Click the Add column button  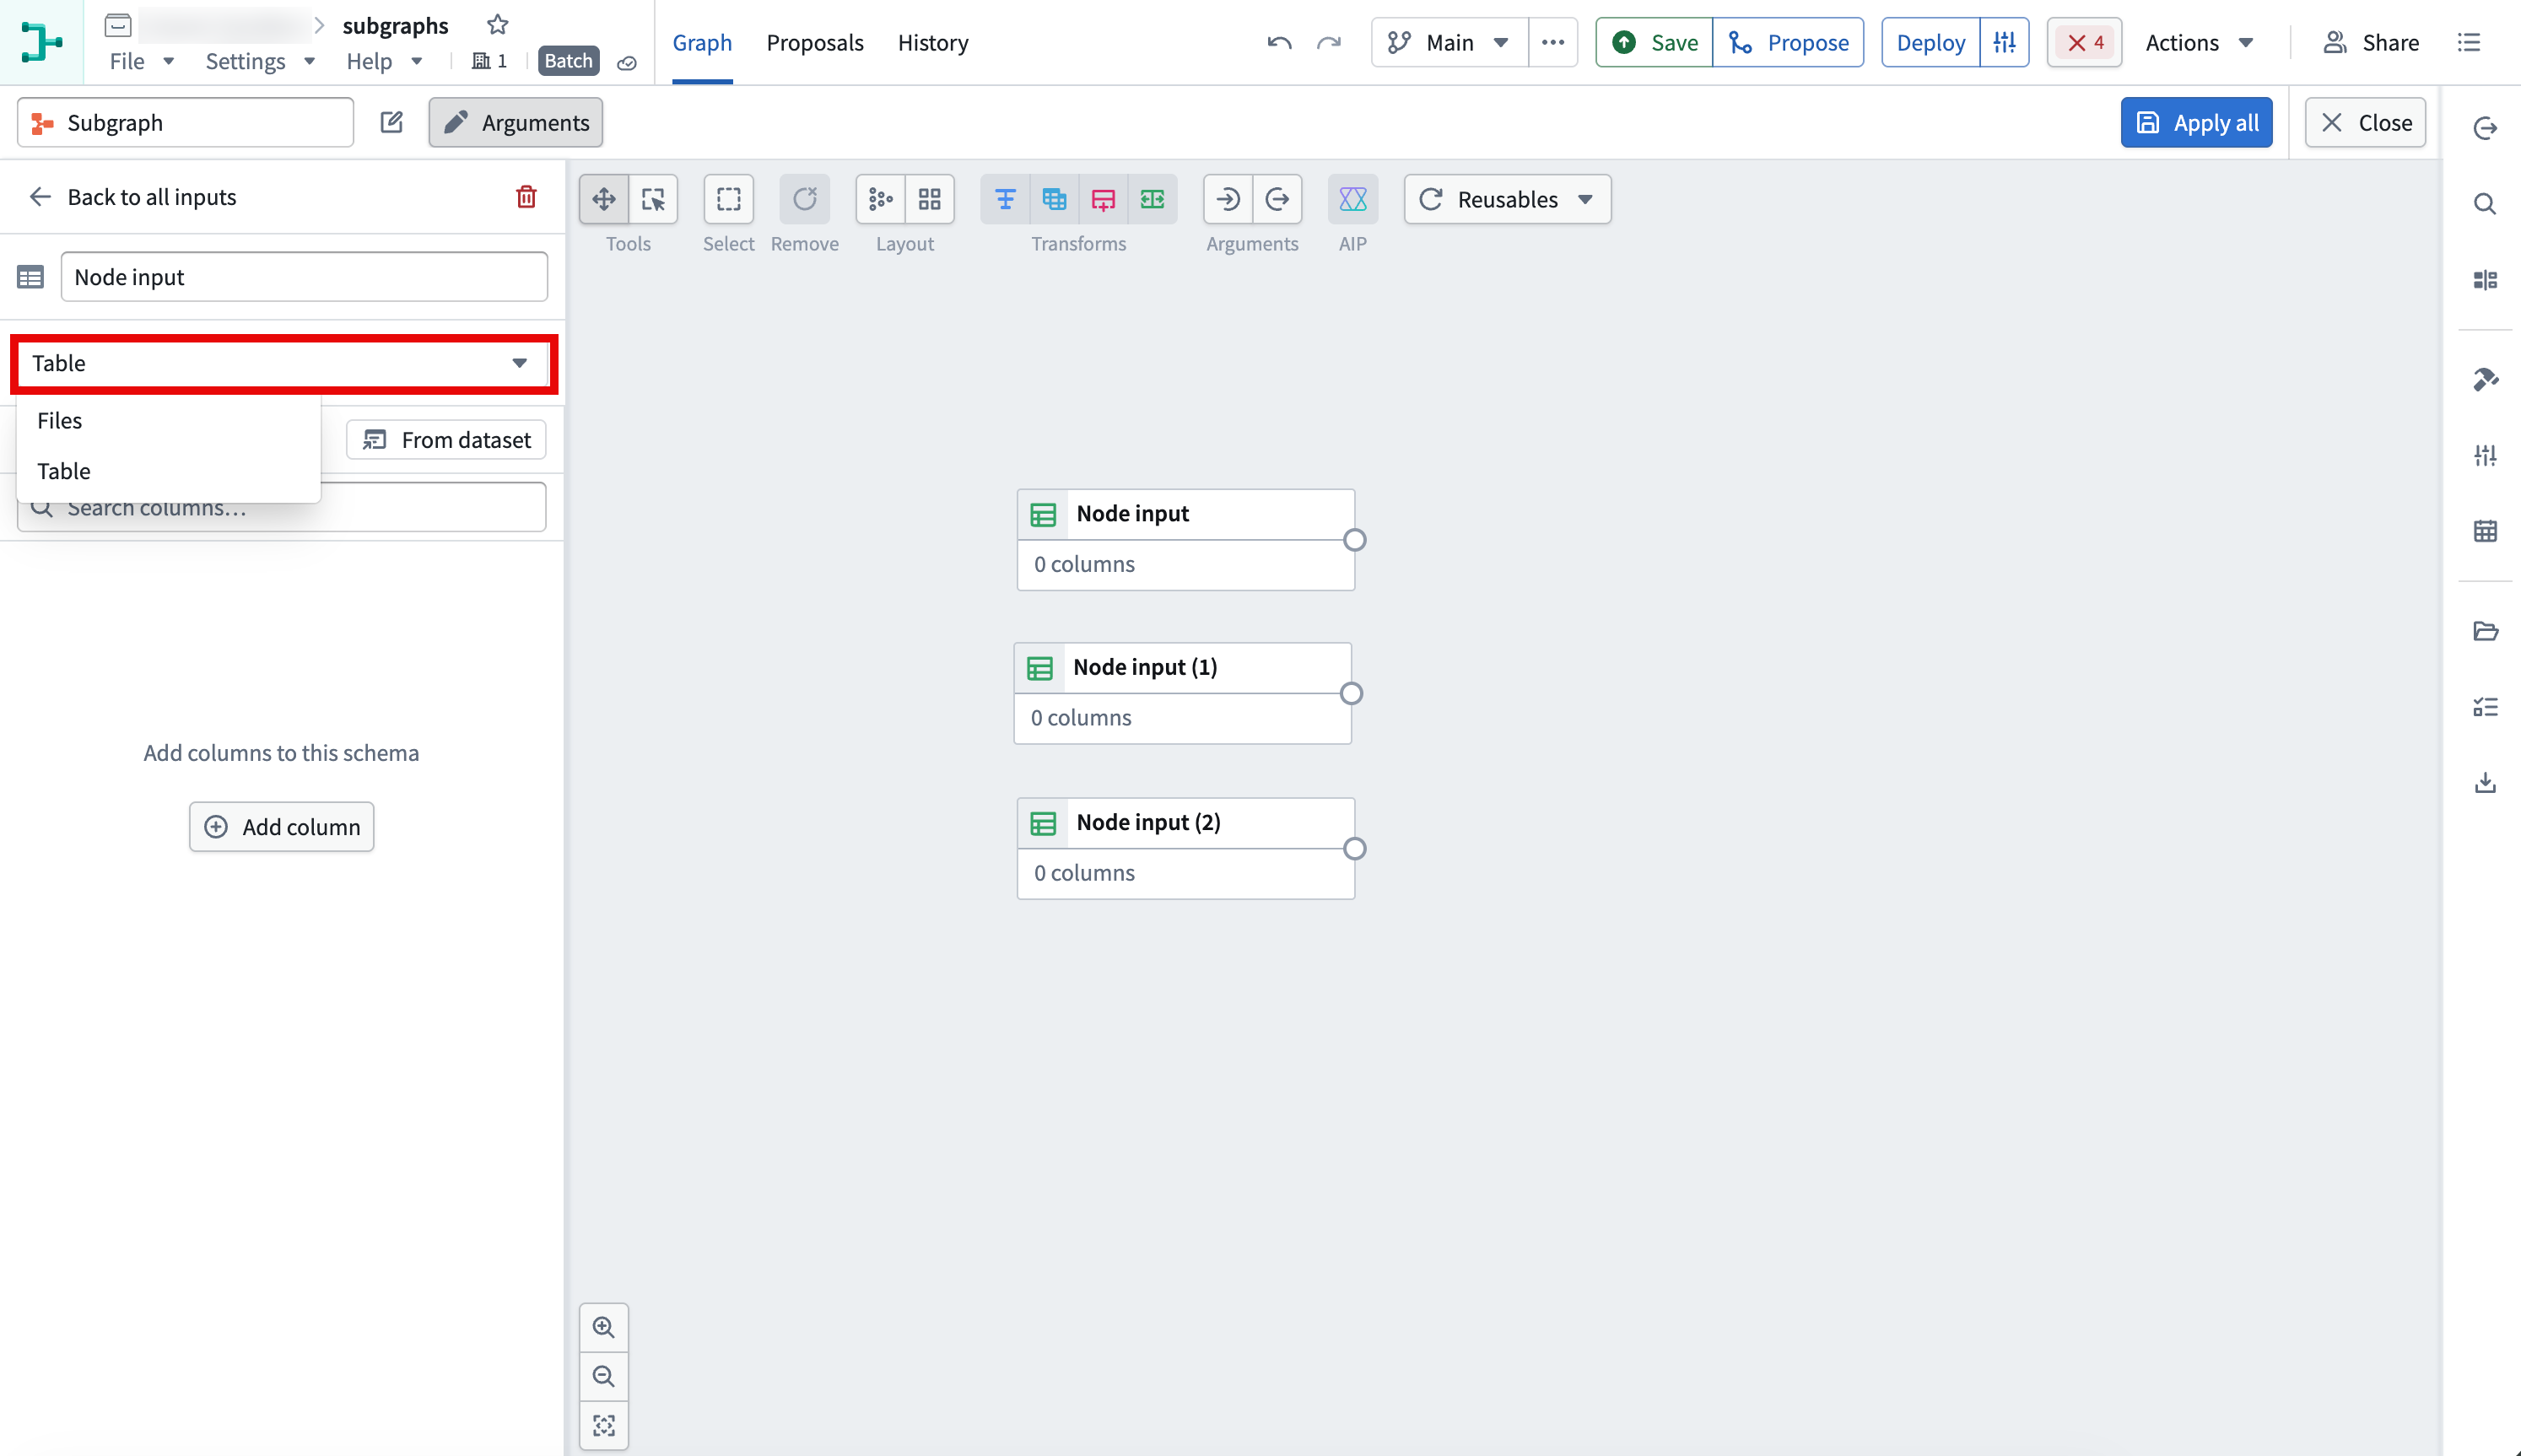[282, 827]
